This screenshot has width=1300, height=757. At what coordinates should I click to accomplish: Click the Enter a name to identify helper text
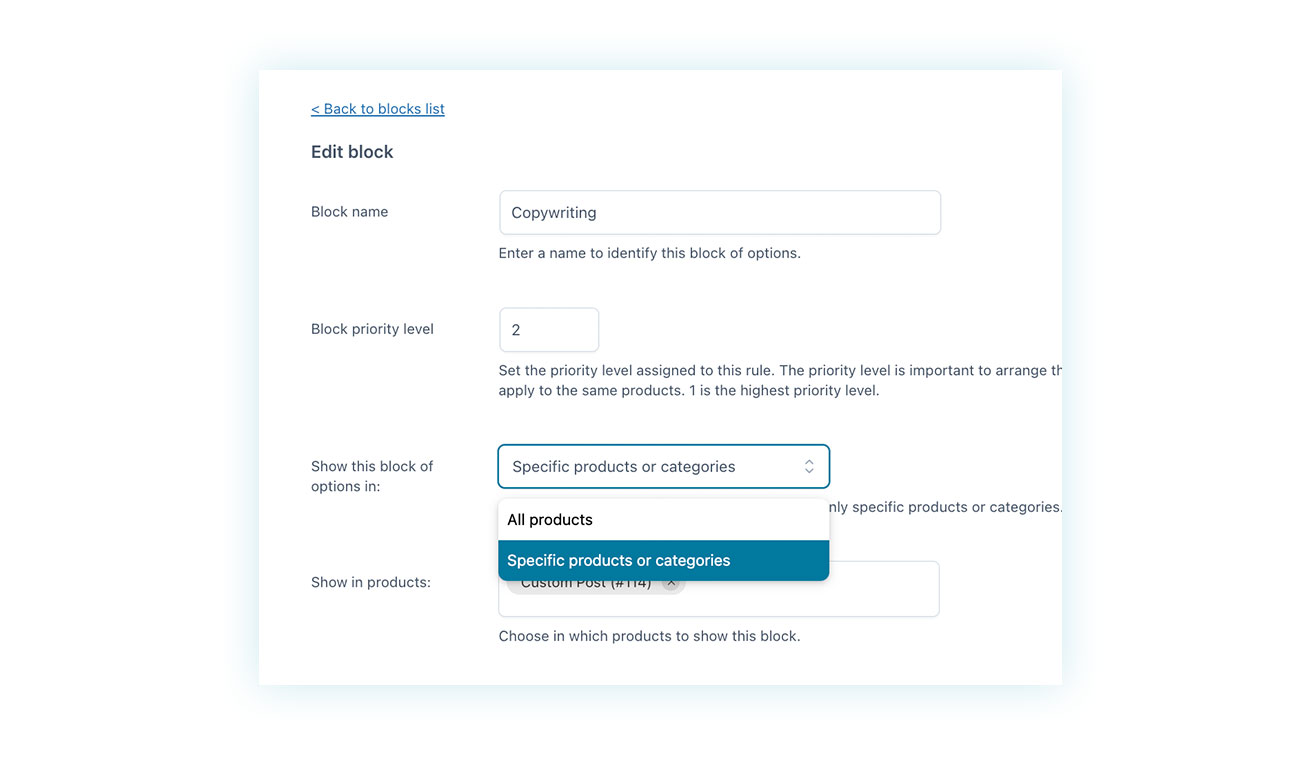(649, 253)
